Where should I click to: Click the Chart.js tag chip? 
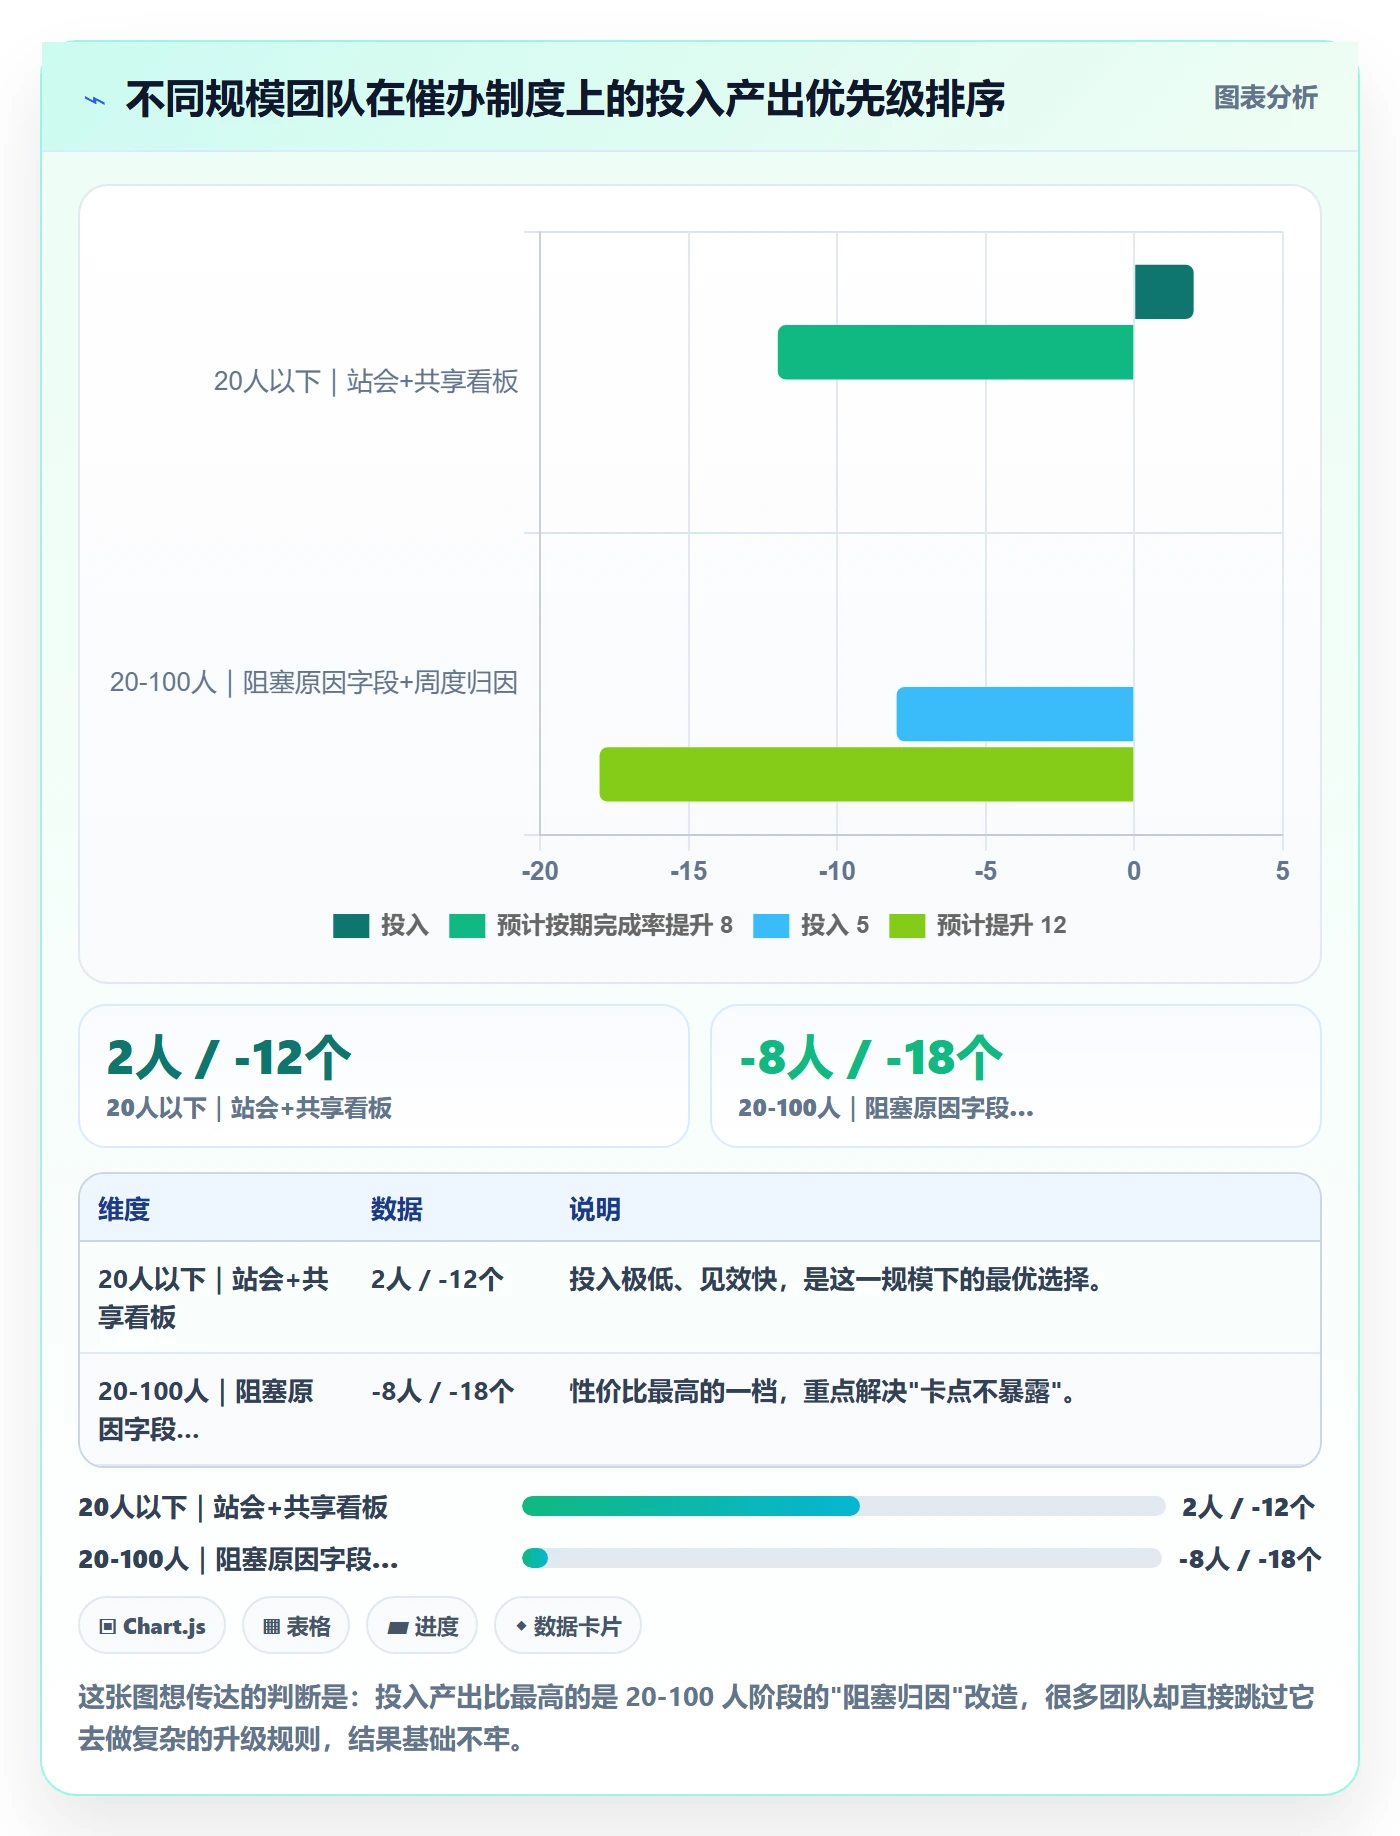click(x=152, y=1626)
